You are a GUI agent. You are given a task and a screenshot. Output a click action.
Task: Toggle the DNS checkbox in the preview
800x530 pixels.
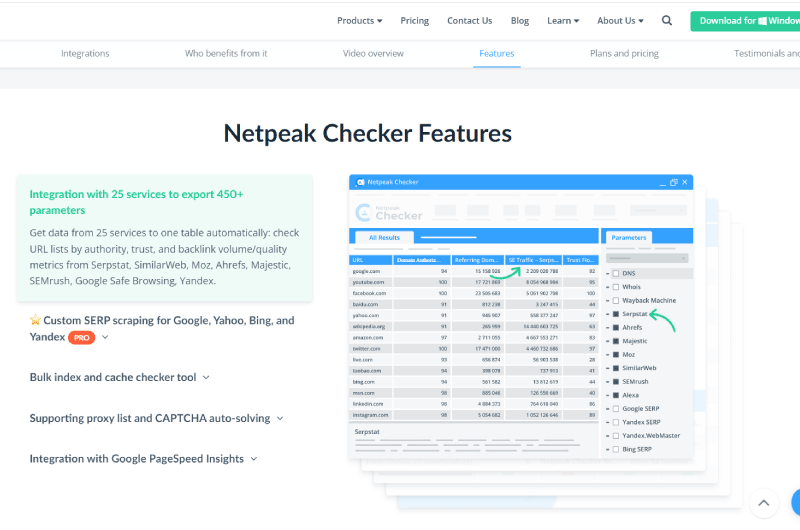(x=616, y=273)
